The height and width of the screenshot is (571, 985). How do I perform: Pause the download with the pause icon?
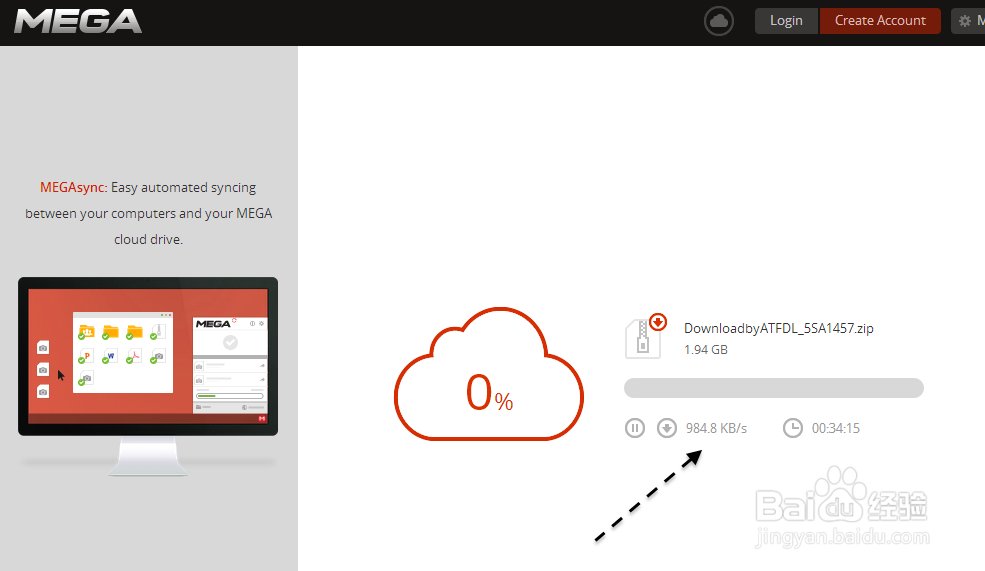pos(634,428)
